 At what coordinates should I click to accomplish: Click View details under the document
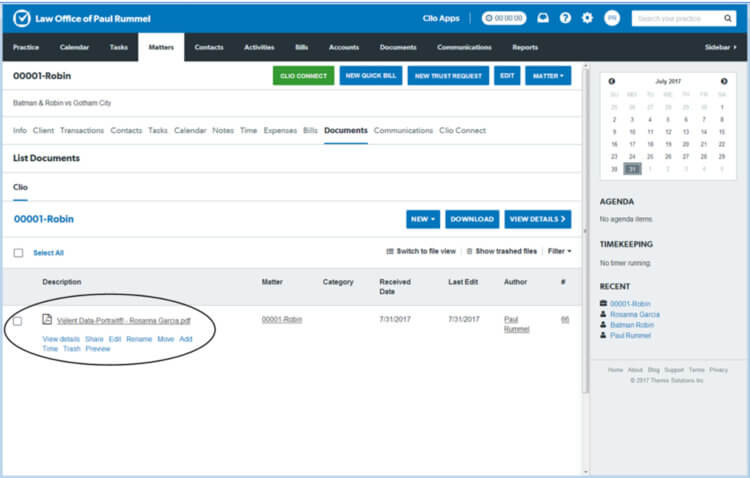(x=61, y=339)
